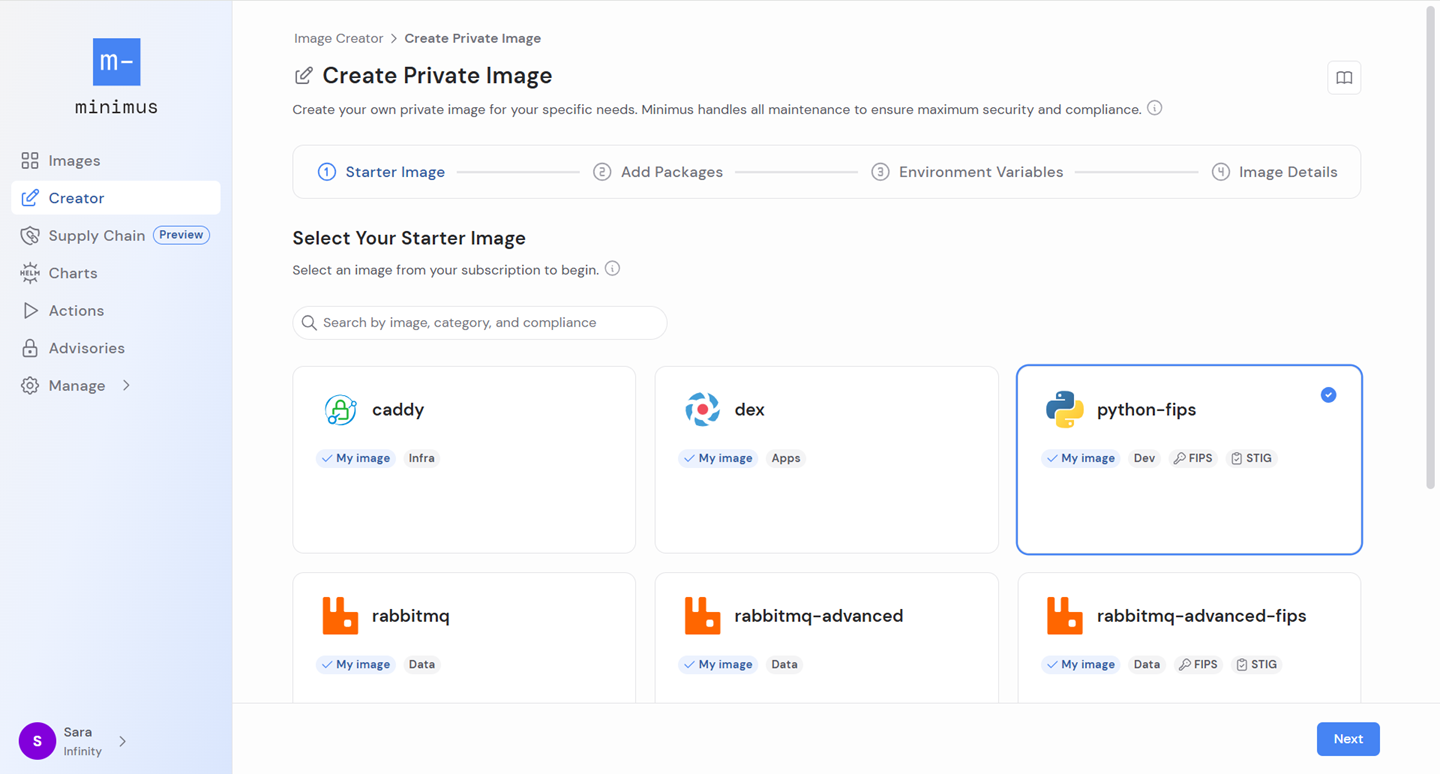Image resolution: width=1440 pixels, height=774 pixels.
Task: Open Image Creator via the breadcrumb link
Action: pos(338,37)
